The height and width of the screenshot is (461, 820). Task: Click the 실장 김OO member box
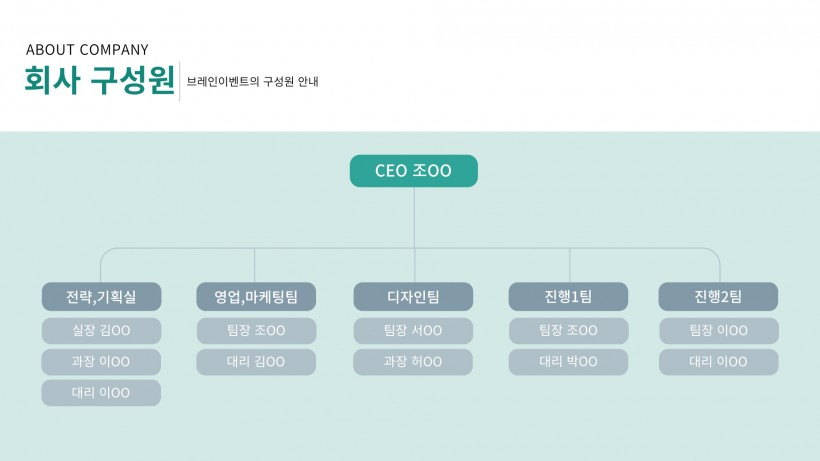pyautogui.click(x=101, y=331)
